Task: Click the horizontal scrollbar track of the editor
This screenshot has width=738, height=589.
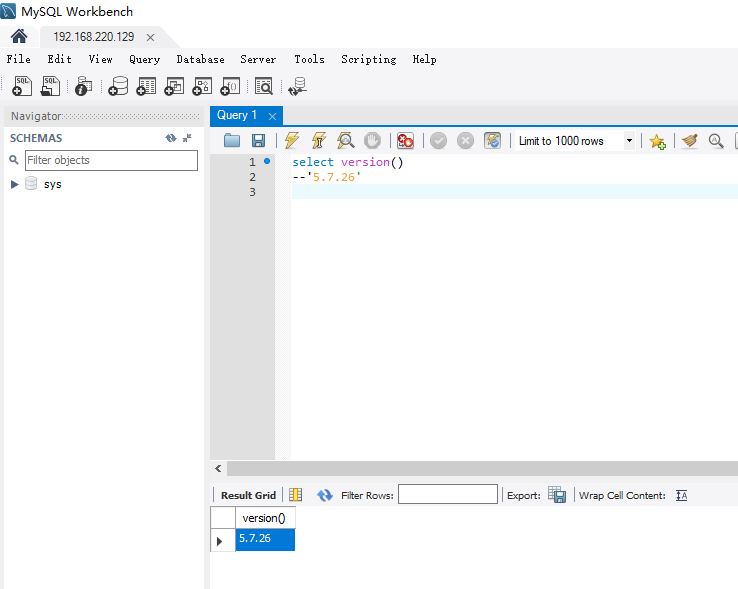Action: [482, 468]
